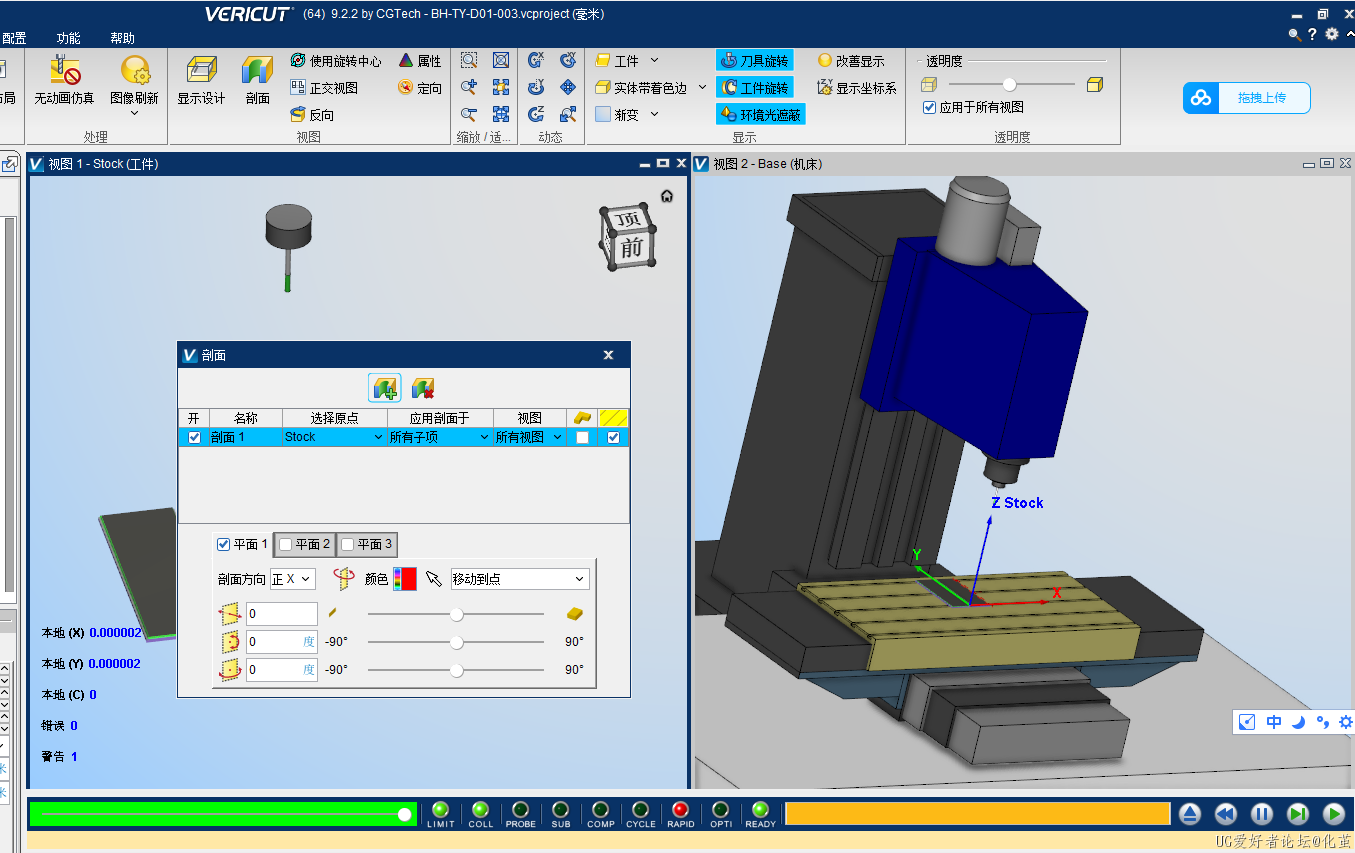Screen dimensions: 1355x853
Task: Expand the 工件 display dropdown
Action: tap(655, 61)
